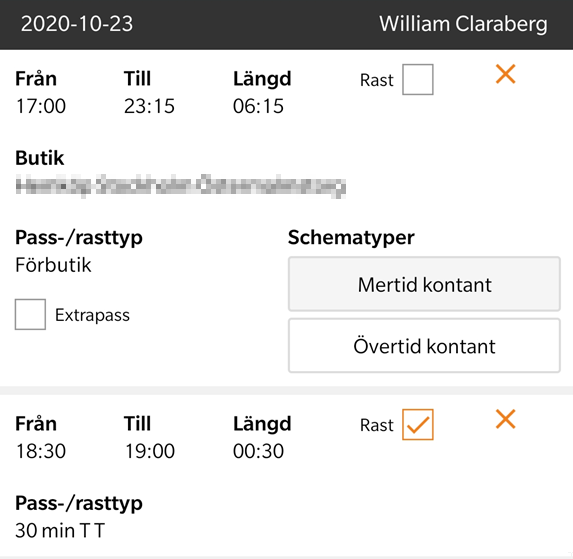The image size is (573, 559).
Task: Open the Längd value 06:15
Action: click(258, 106)
